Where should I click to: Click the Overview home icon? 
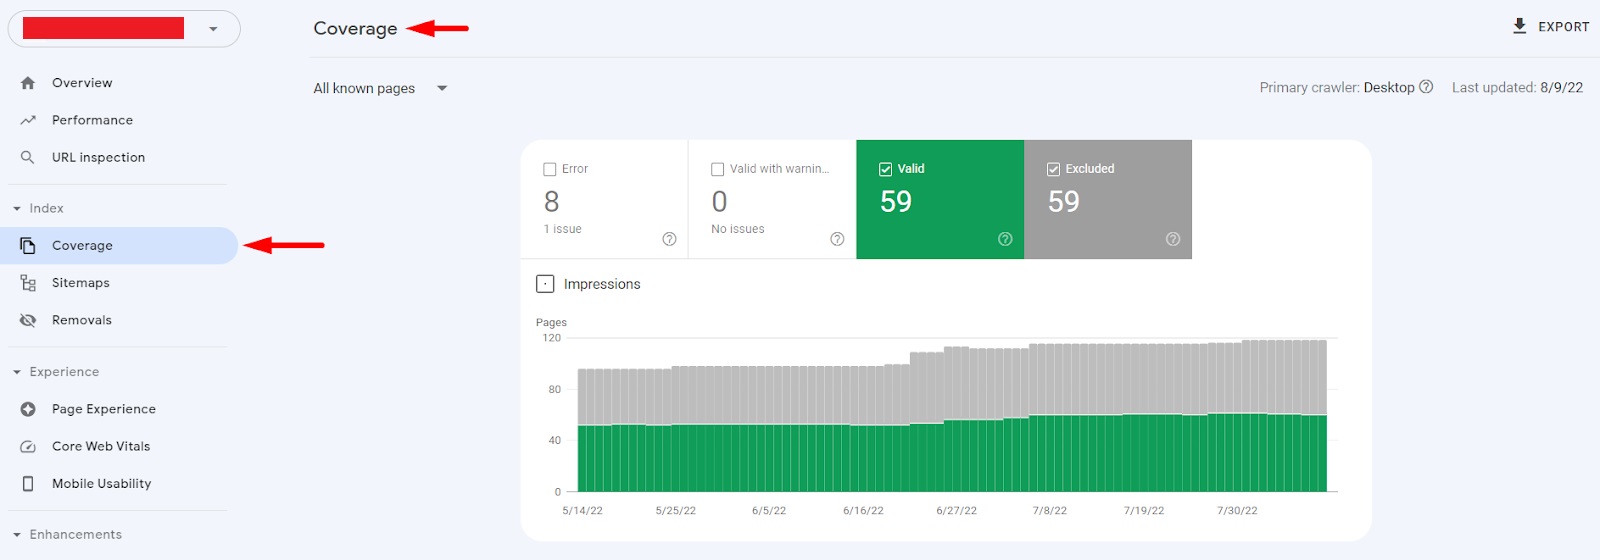coord(28,83)
